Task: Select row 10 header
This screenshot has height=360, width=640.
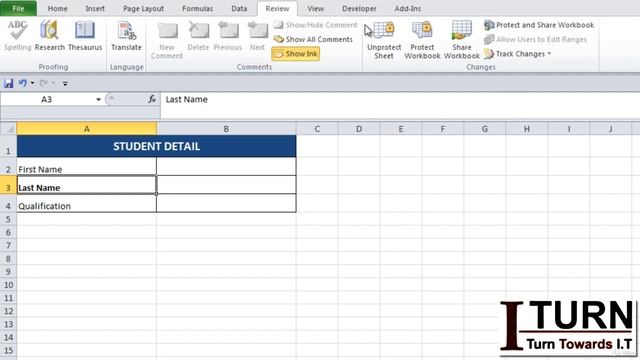Action: (x=8, y=285)
